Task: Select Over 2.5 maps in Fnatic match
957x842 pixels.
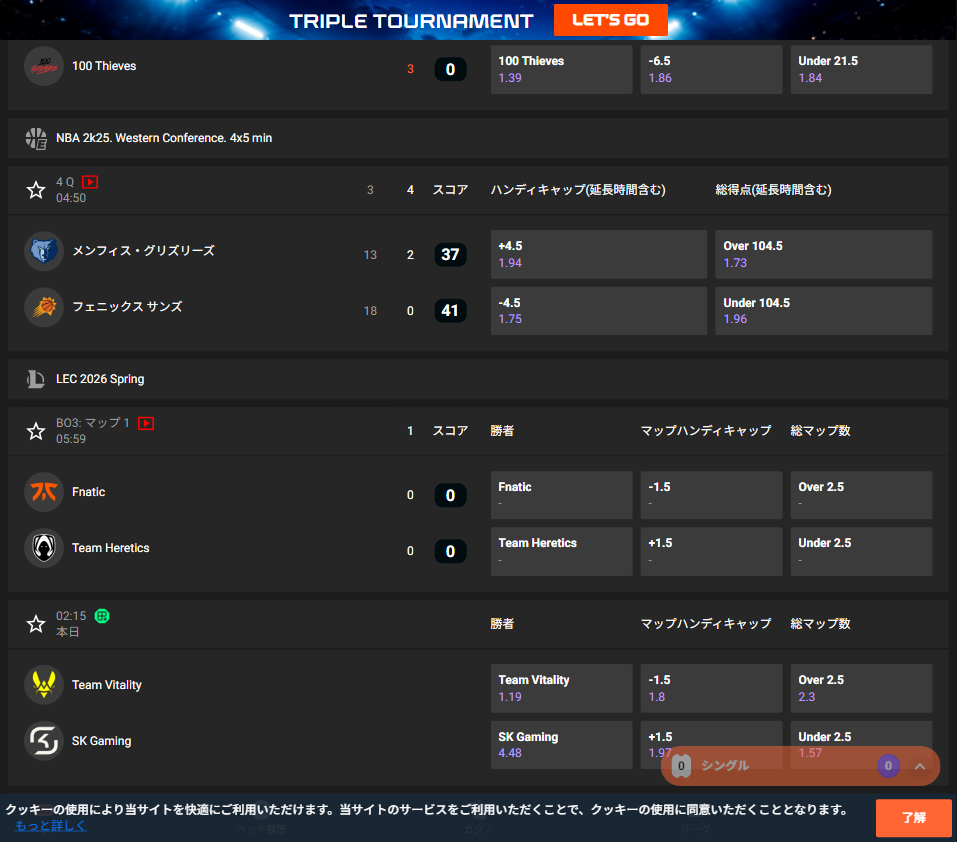Action: coord(861,495)
